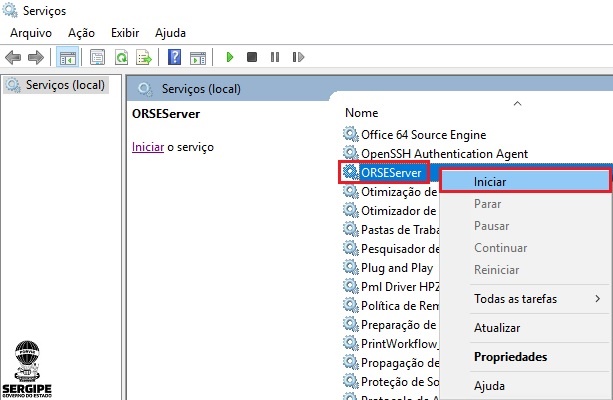Sort services by the Nome column header

click(362, 113)
